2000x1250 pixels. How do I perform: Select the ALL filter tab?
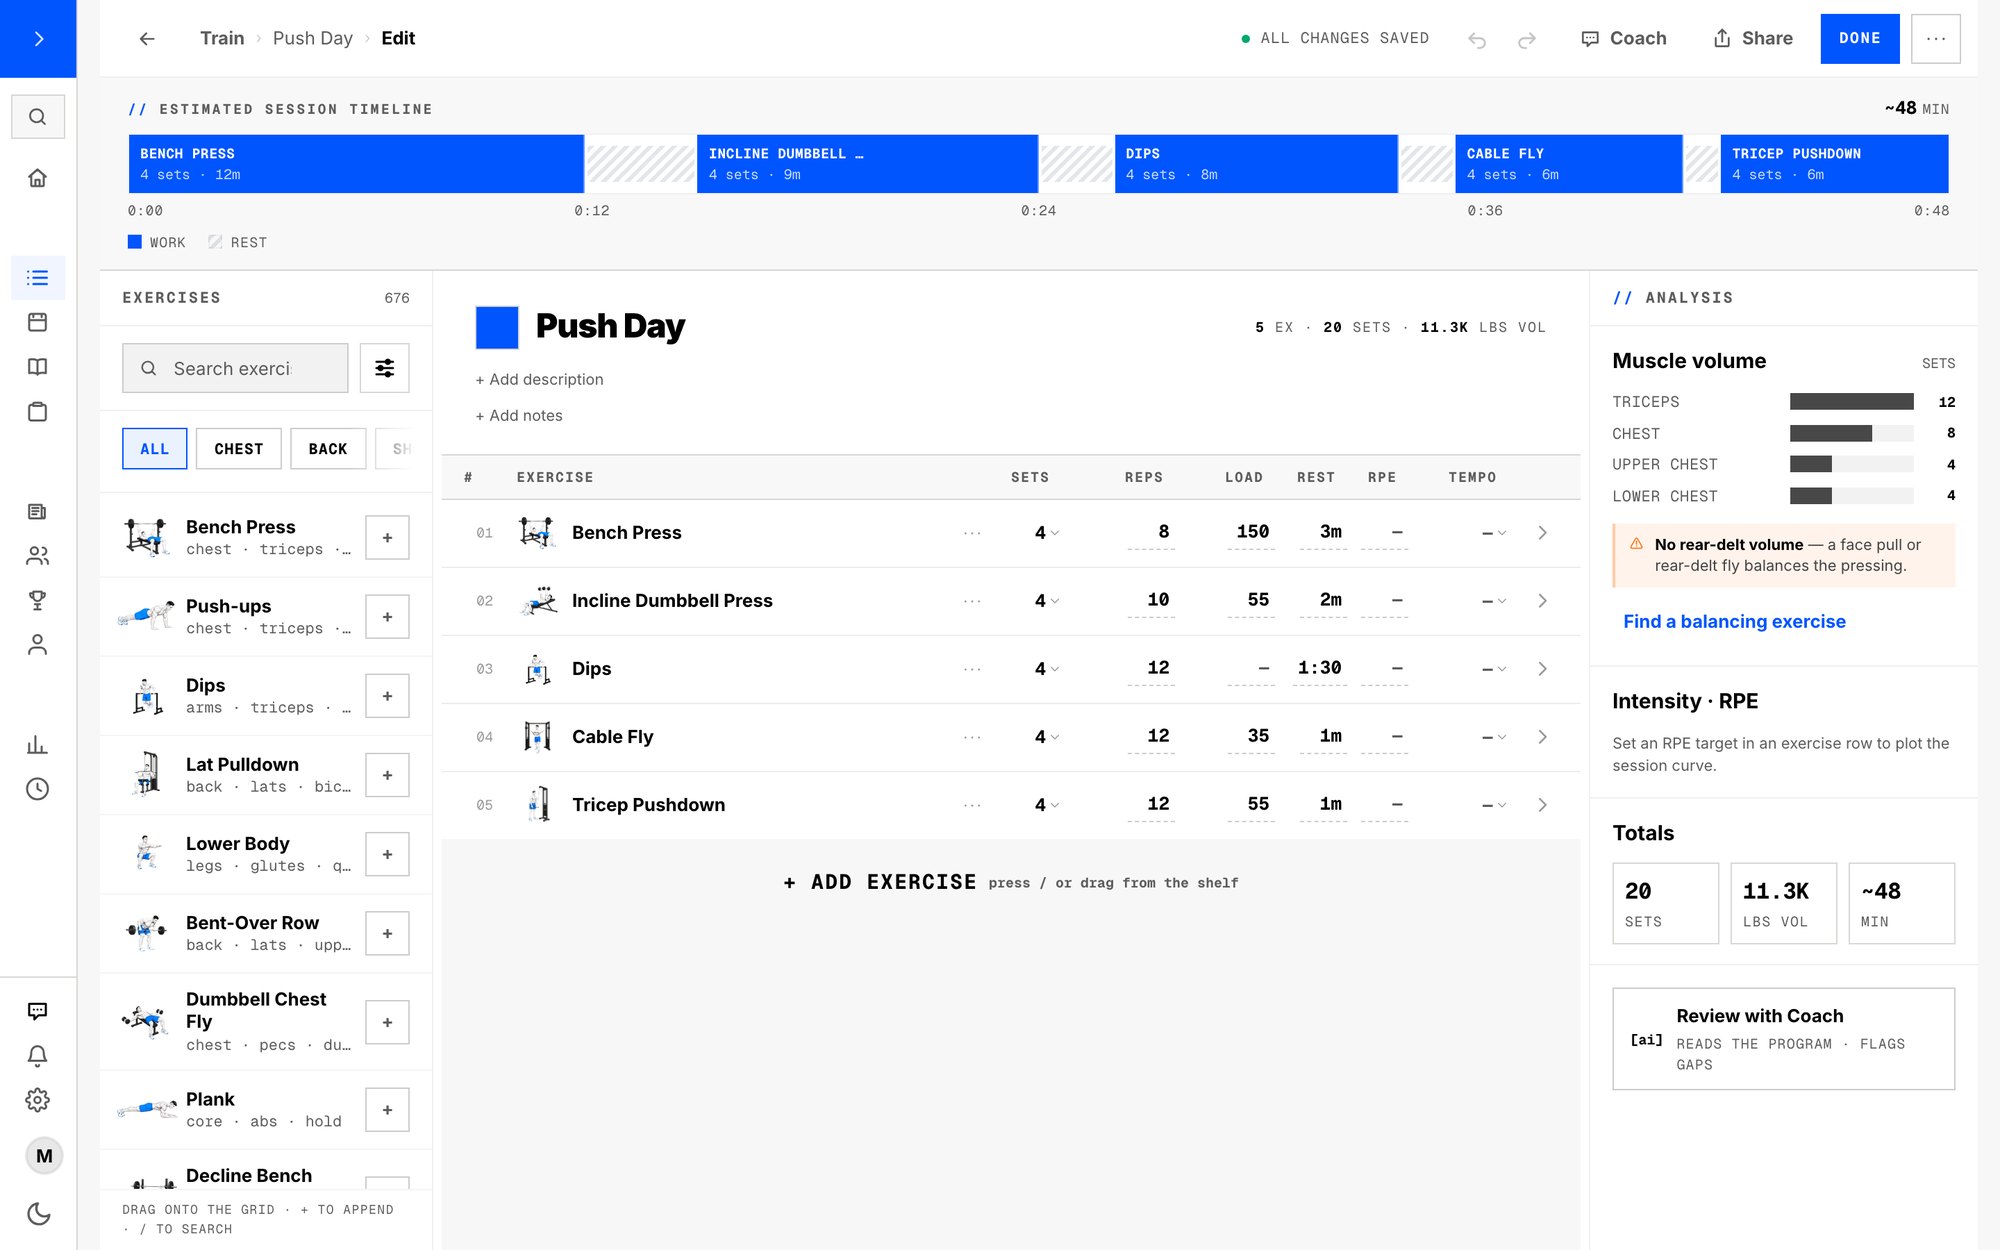click(x=155, y=449)
